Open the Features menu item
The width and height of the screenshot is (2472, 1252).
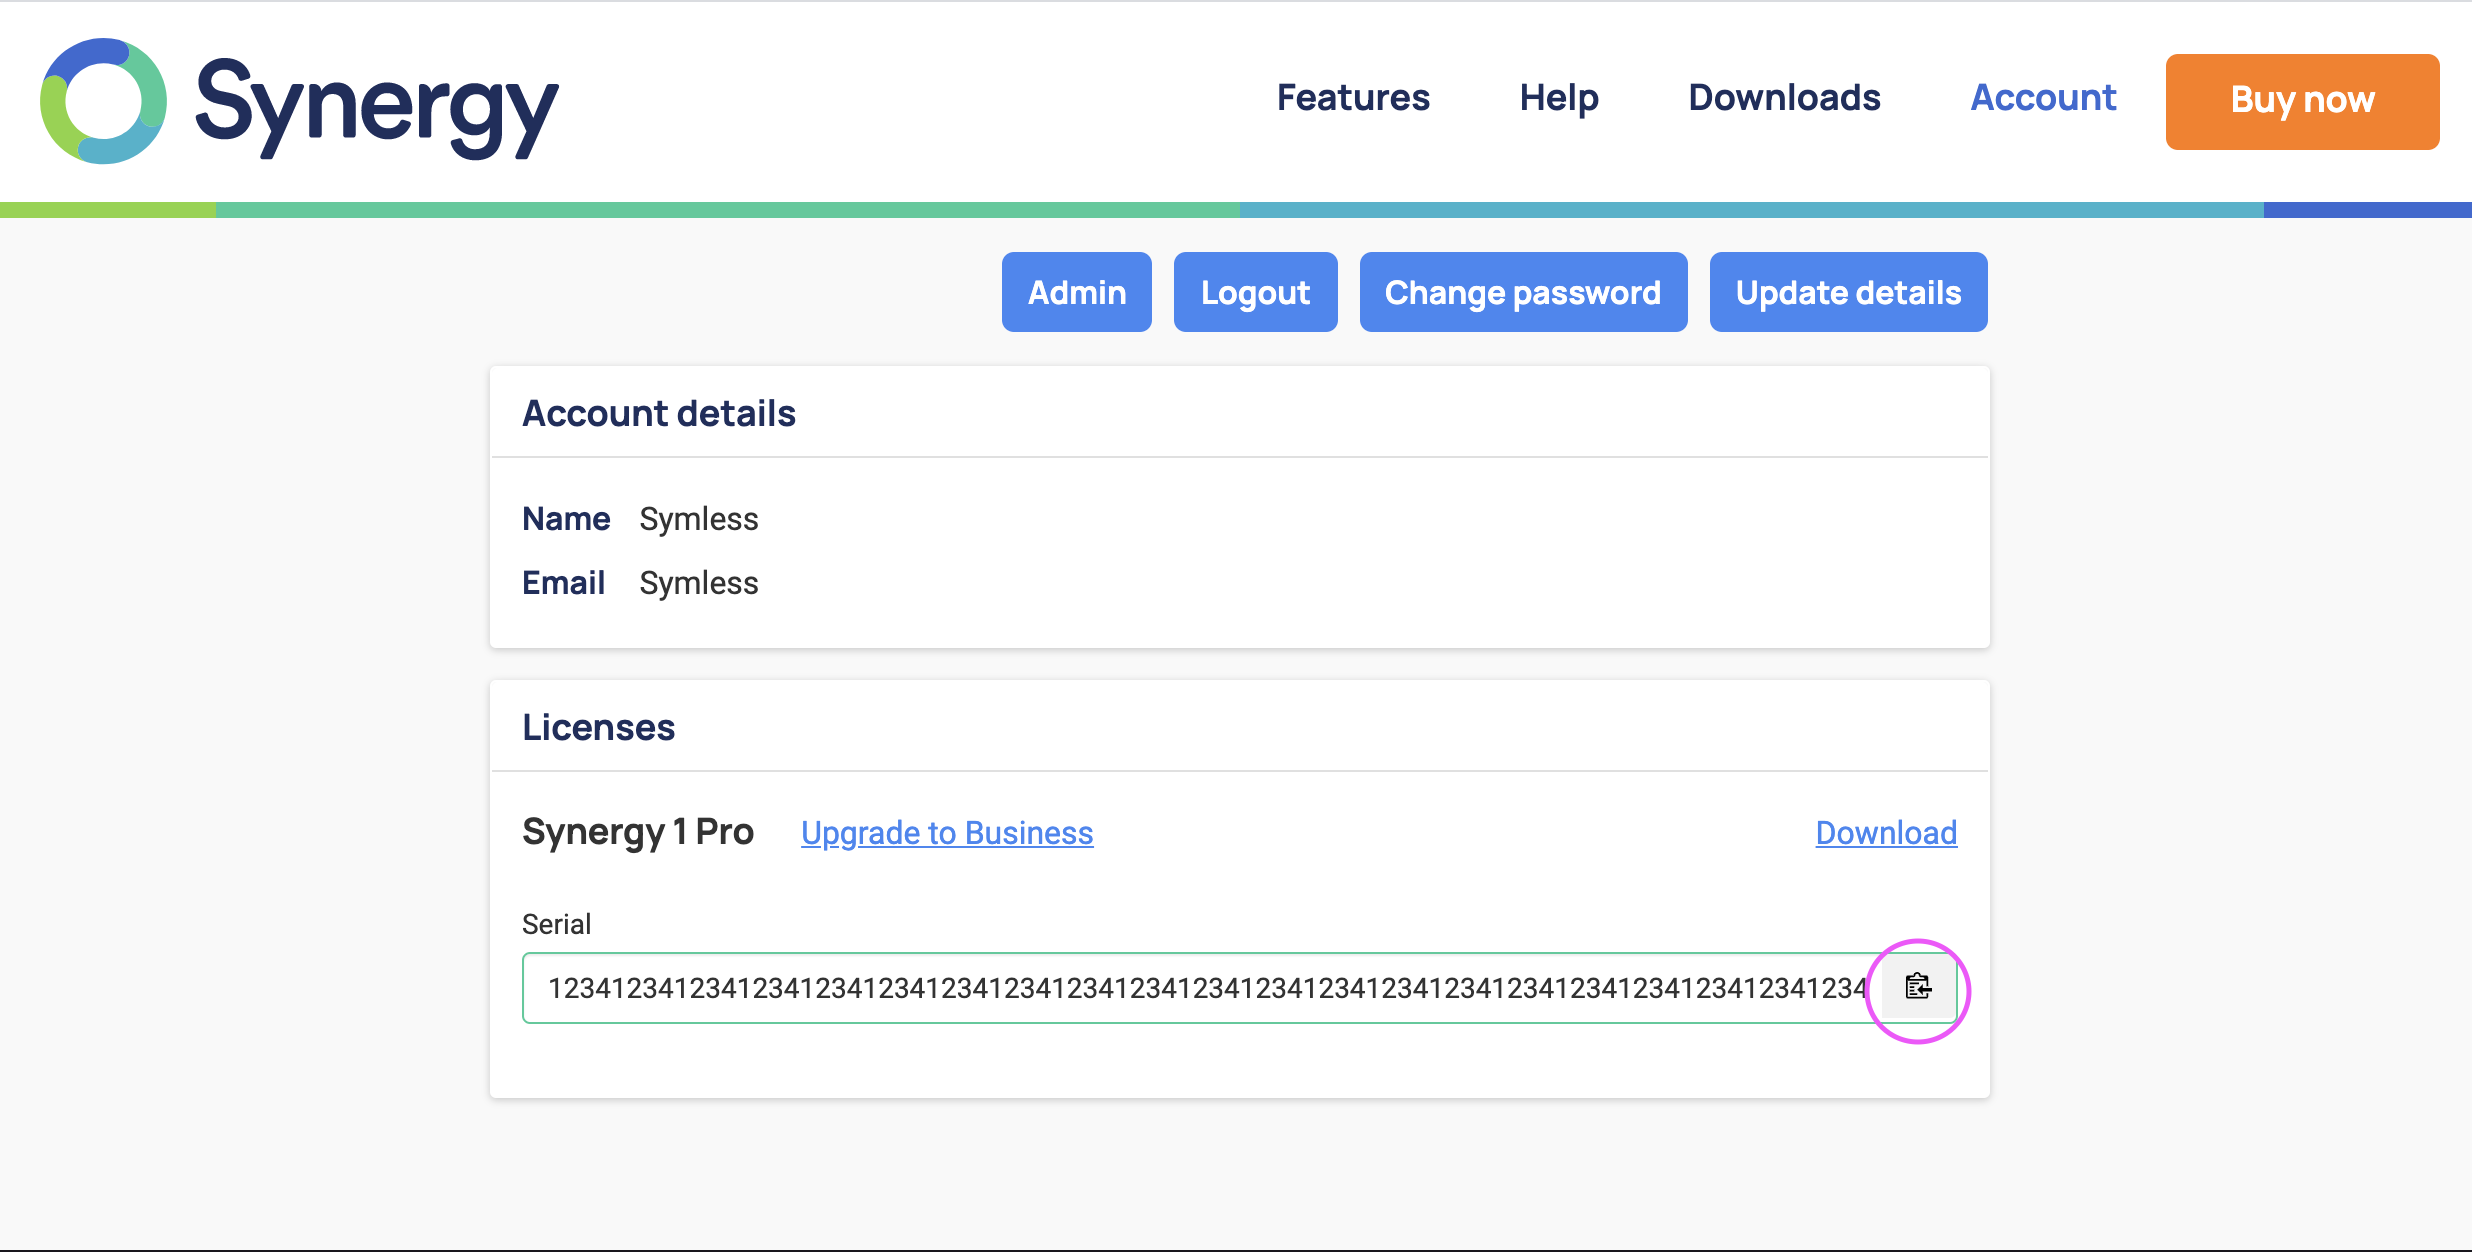coord(1353,98)
